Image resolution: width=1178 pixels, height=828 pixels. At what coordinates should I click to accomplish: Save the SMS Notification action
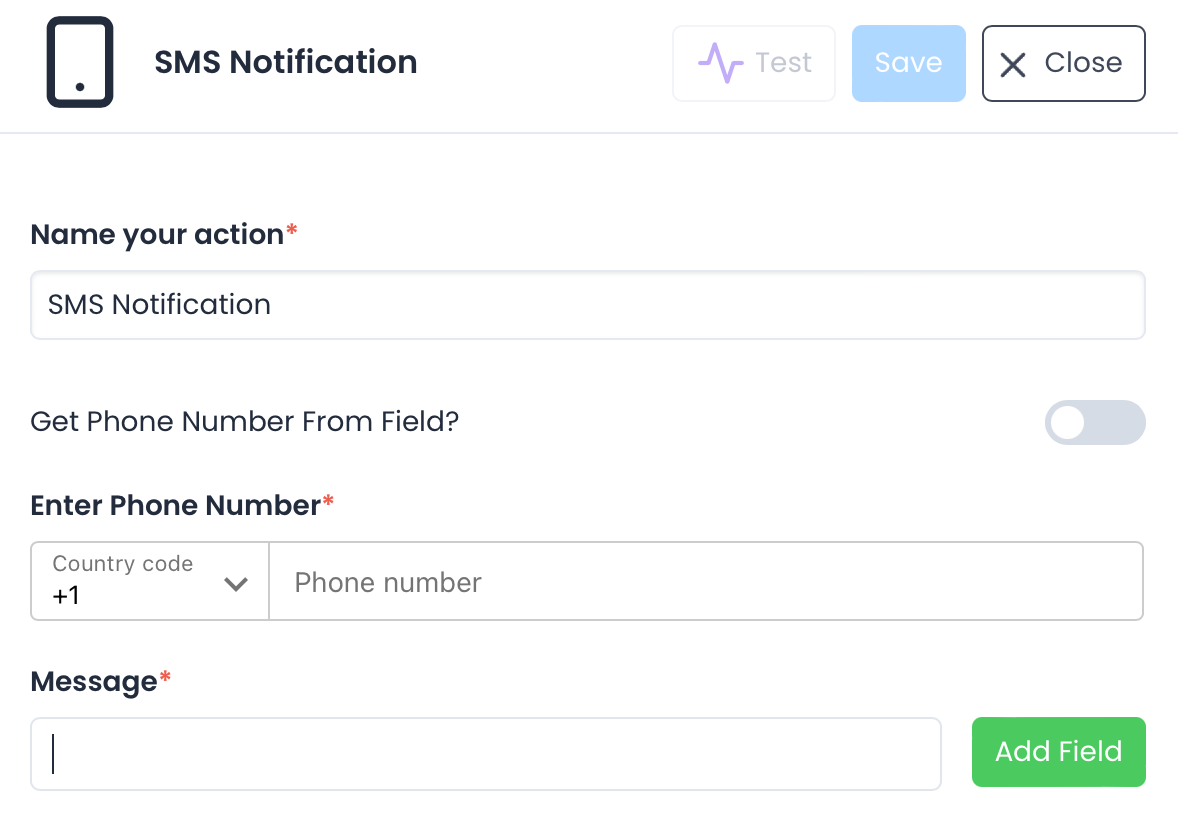pyautogui.click(x=908, y=63)
